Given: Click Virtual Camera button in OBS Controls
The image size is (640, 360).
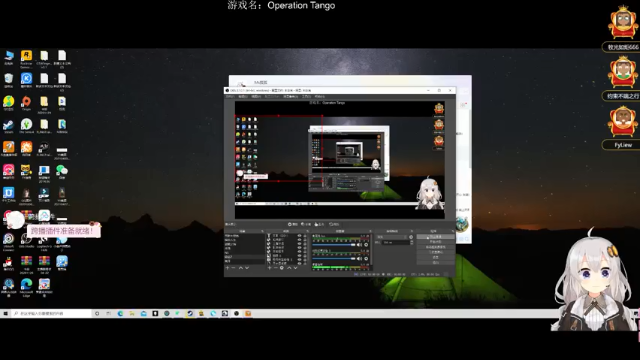Looking at the screenshot, I should pos(436,247).
